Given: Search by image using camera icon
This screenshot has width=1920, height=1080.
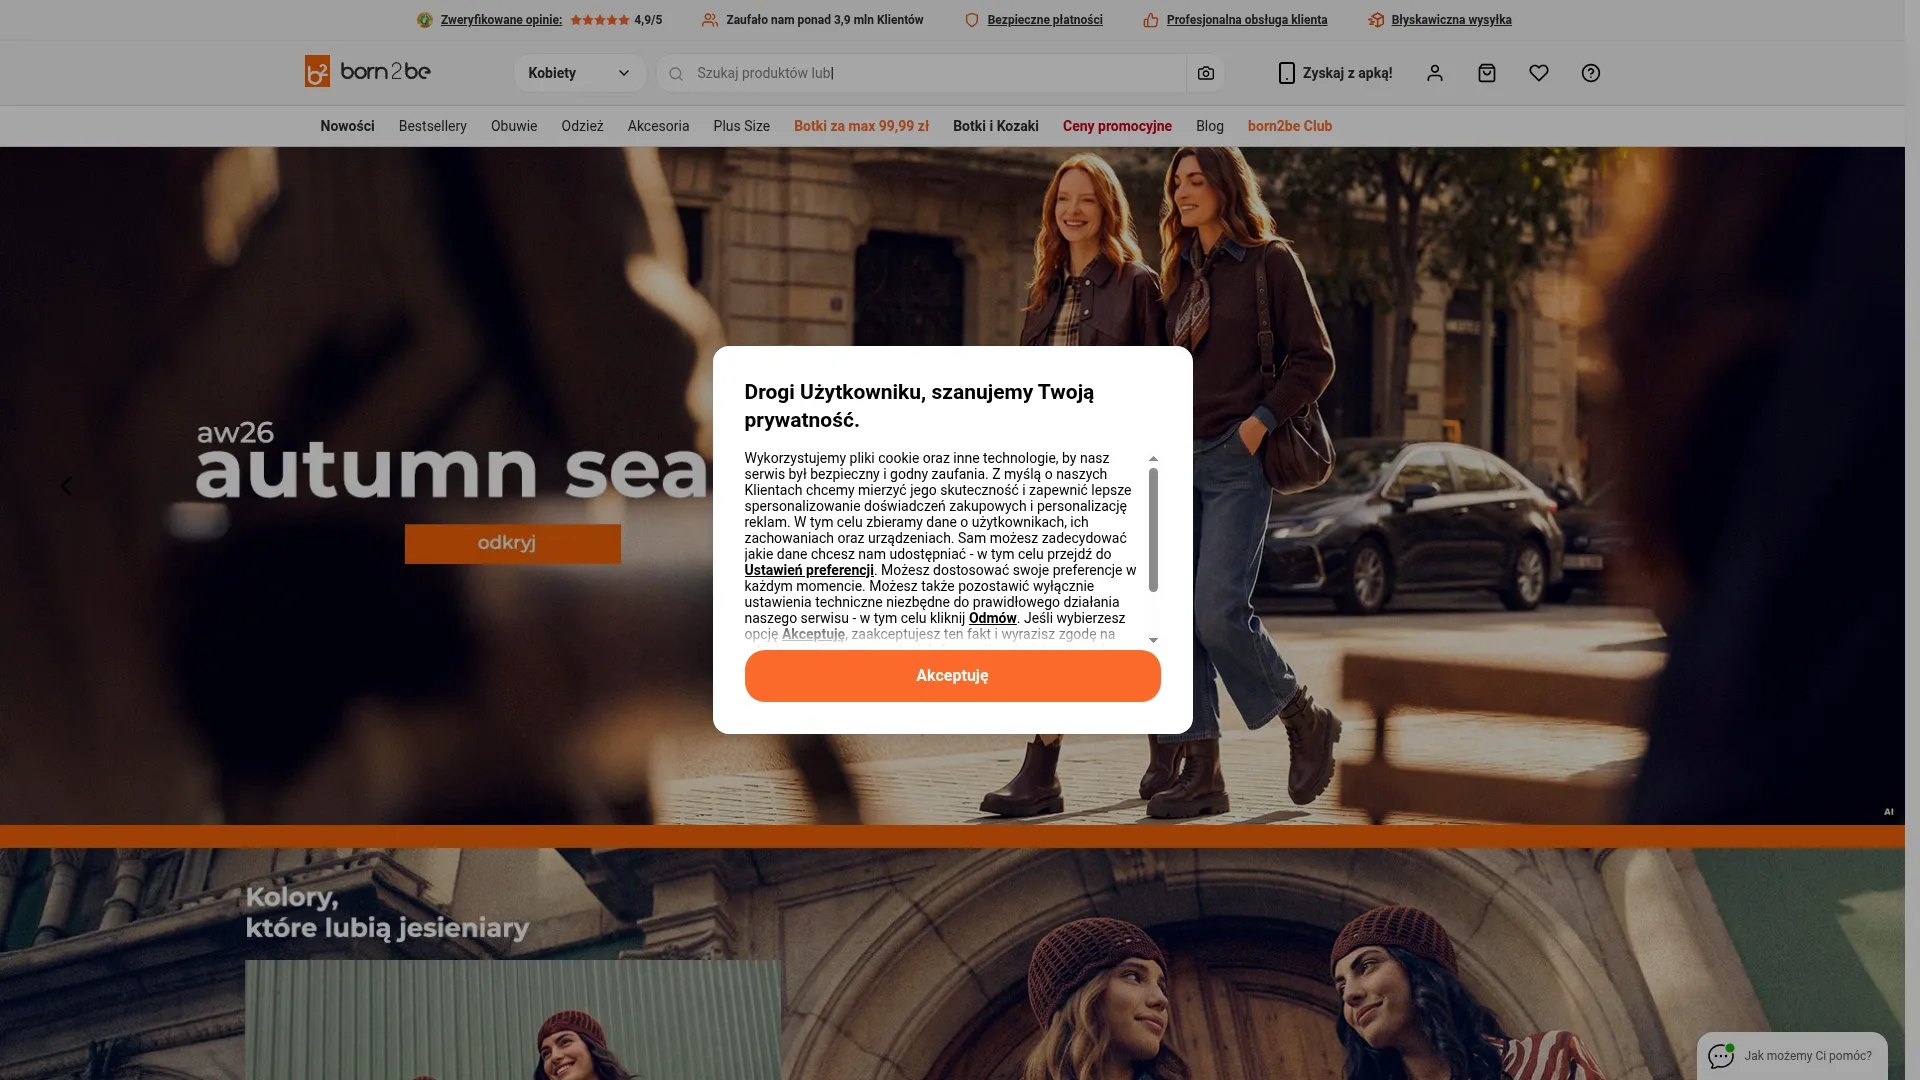Looking at the screenshot, I should click(1205, 73).
